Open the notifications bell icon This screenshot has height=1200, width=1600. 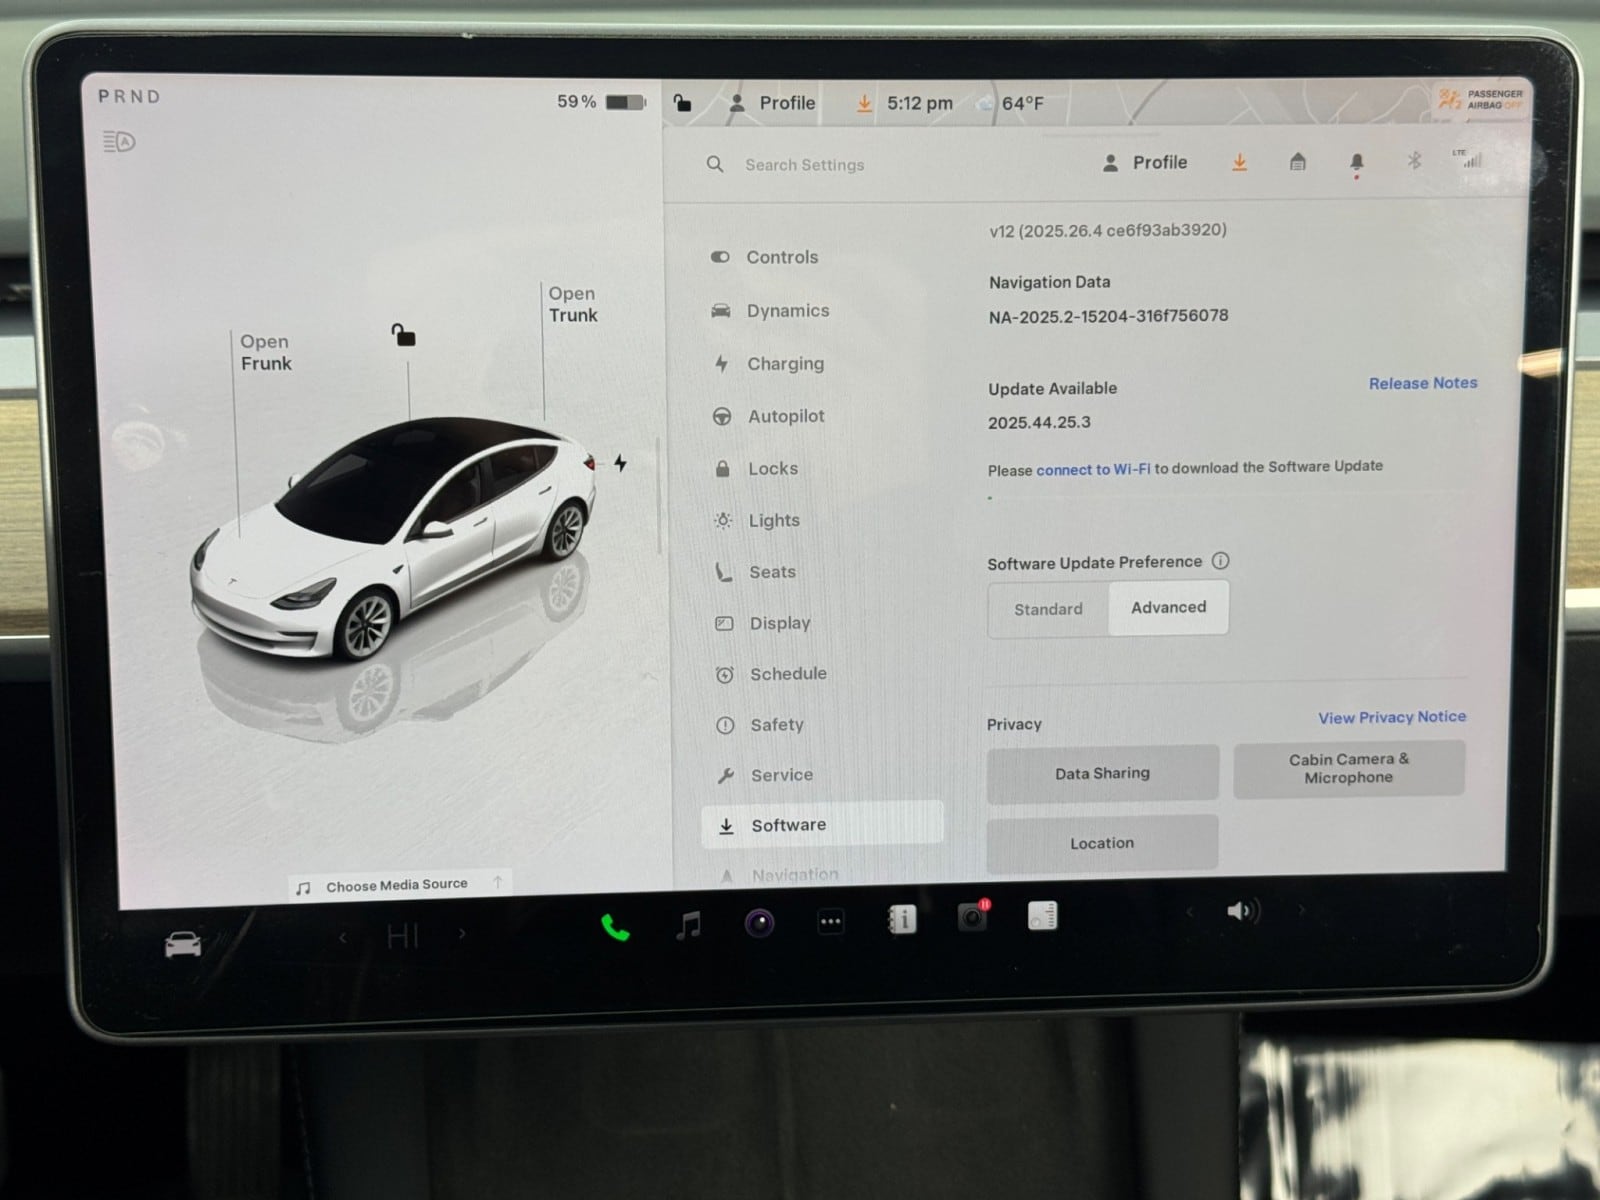(1356, 162)
